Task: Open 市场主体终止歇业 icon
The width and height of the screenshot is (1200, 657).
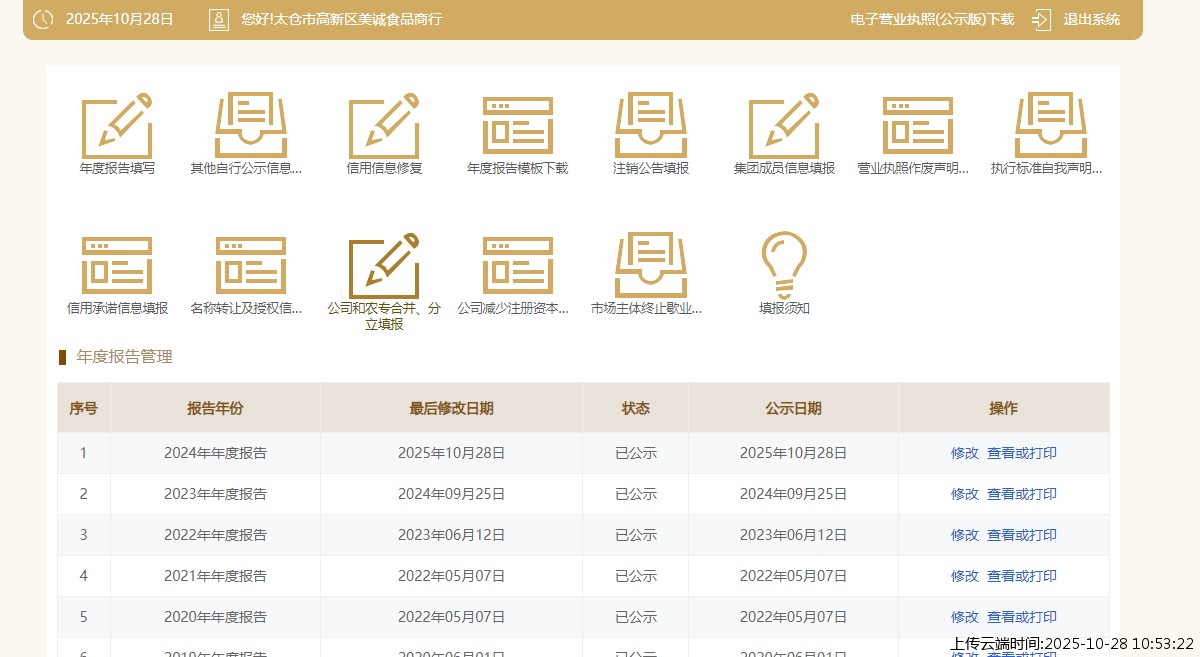Action: tap(650, 266)
